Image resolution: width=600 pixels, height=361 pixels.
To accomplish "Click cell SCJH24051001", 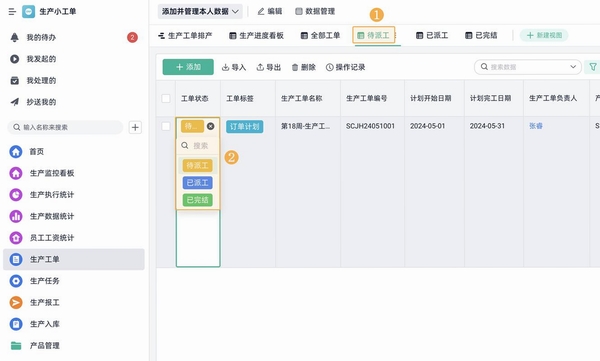I will click(x=370, y=126).
